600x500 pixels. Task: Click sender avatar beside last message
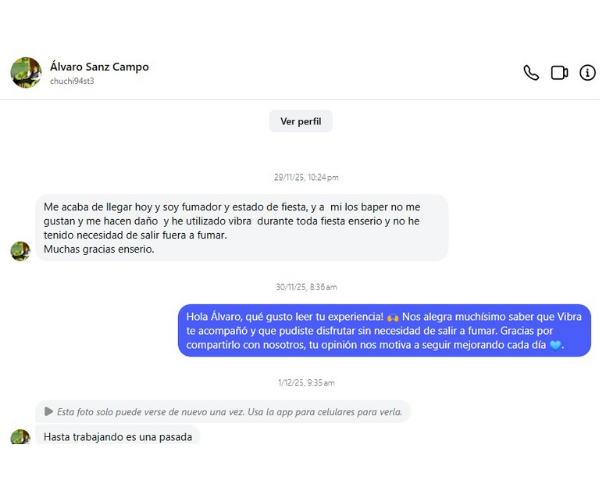[x=20, y=437]
